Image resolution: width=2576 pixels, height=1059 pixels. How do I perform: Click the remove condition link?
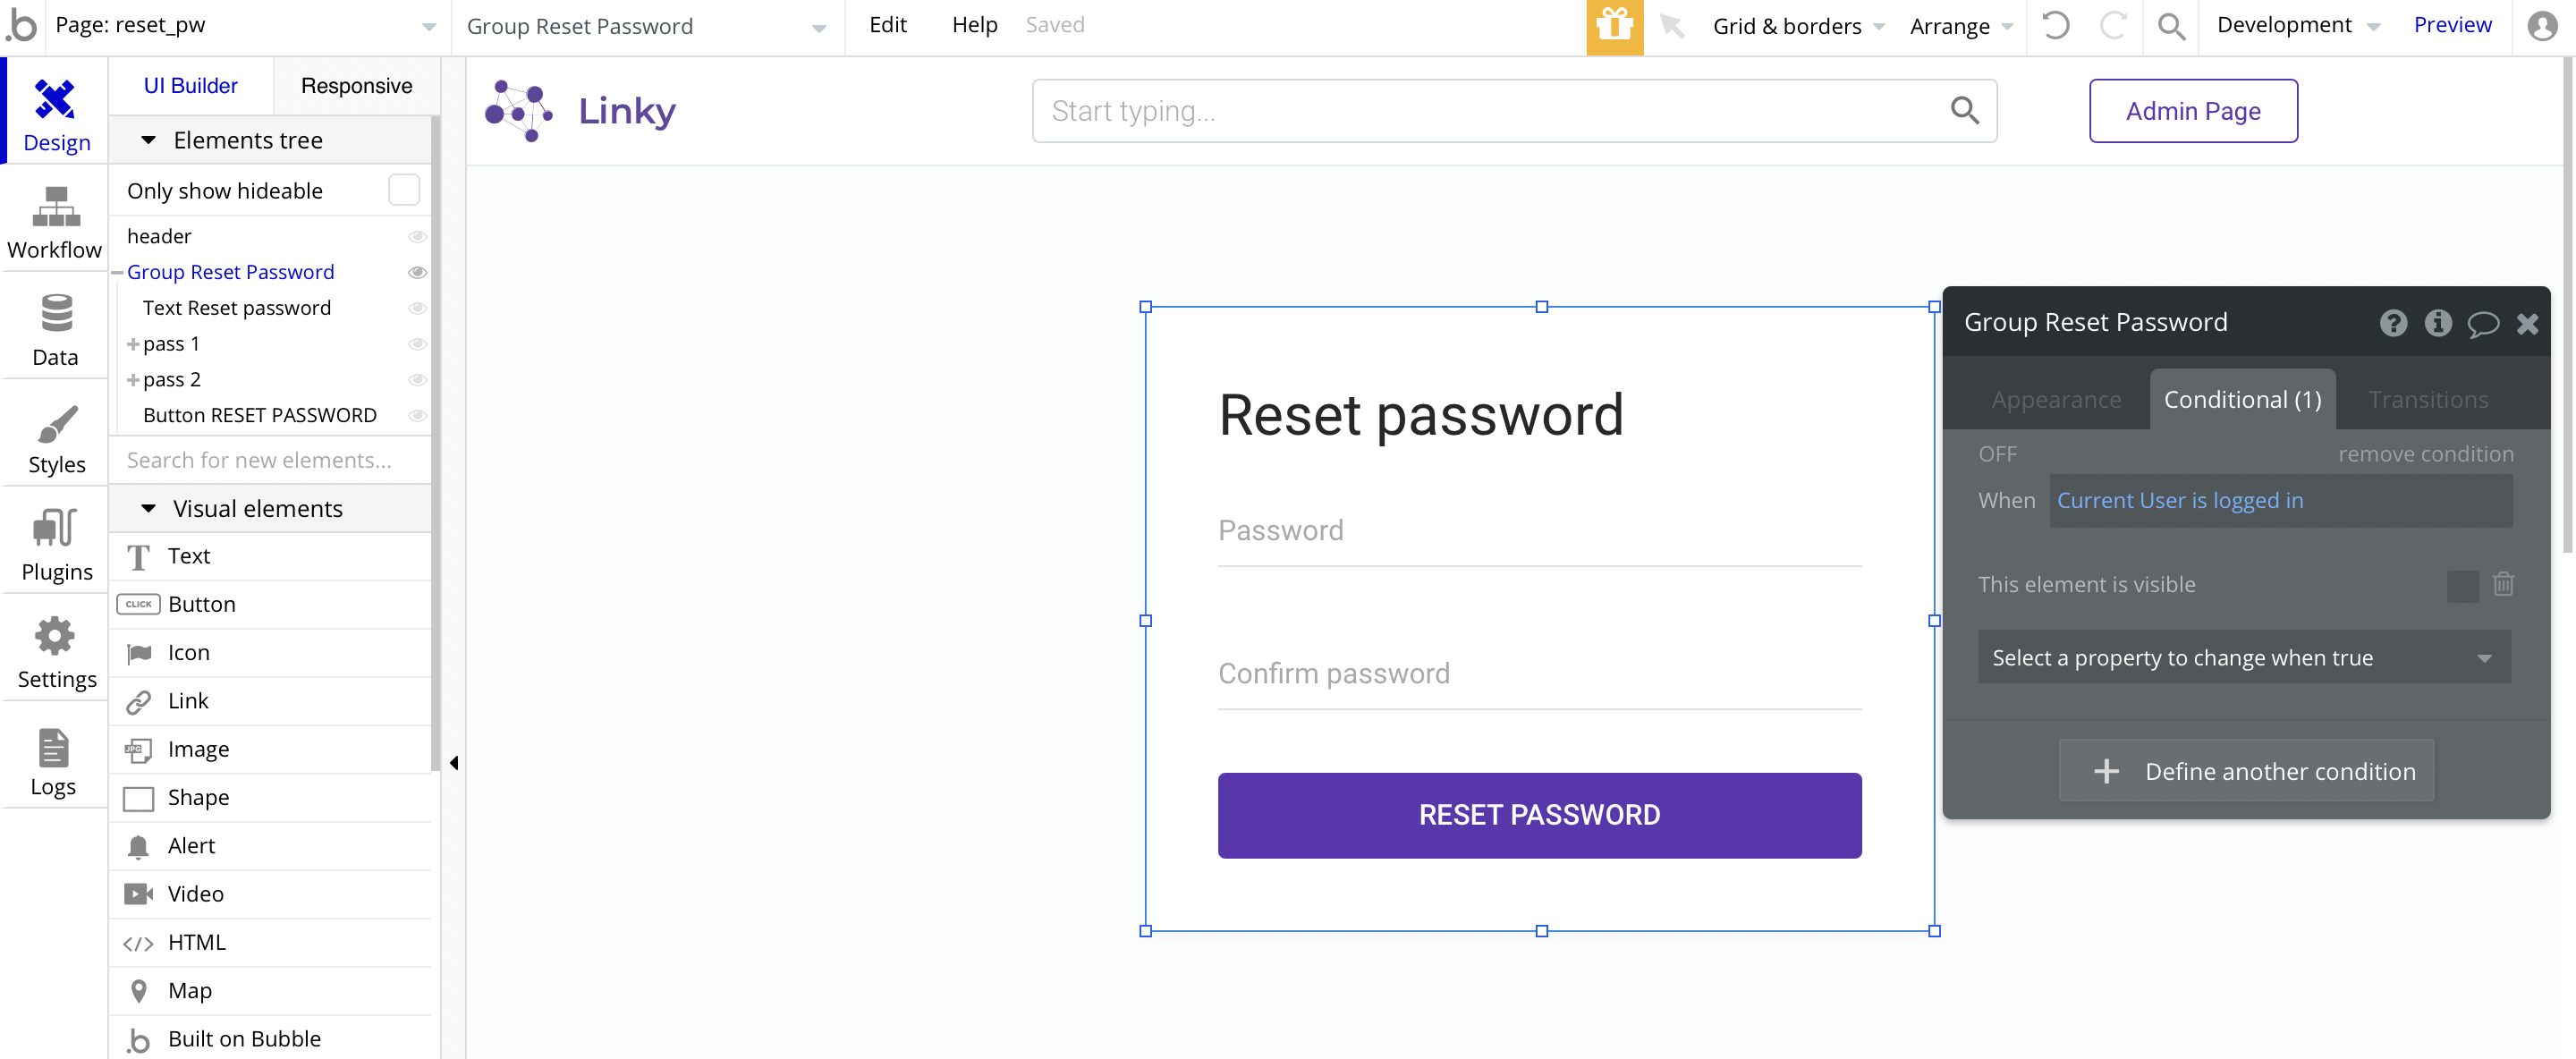coord(2425,454)
